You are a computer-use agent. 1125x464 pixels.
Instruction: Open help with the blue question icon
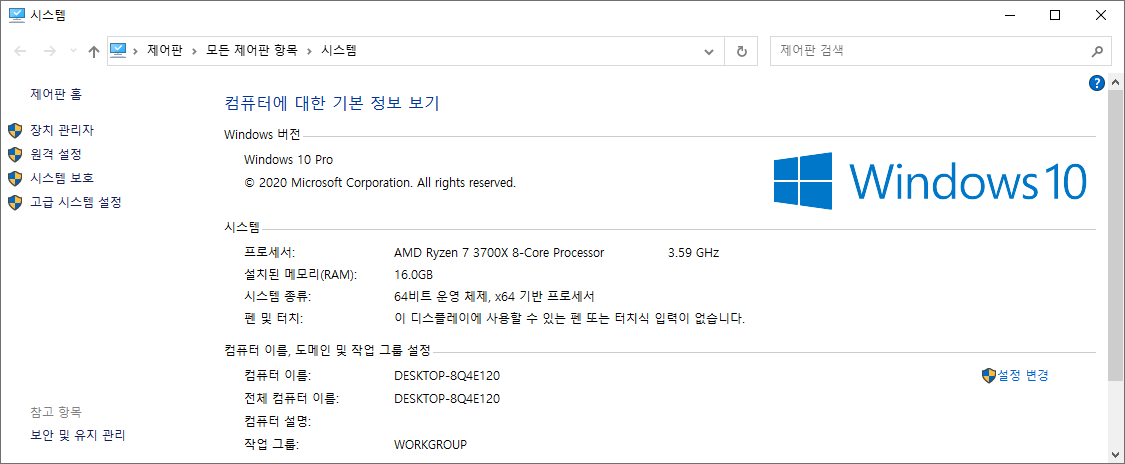tap(1096, 83)
